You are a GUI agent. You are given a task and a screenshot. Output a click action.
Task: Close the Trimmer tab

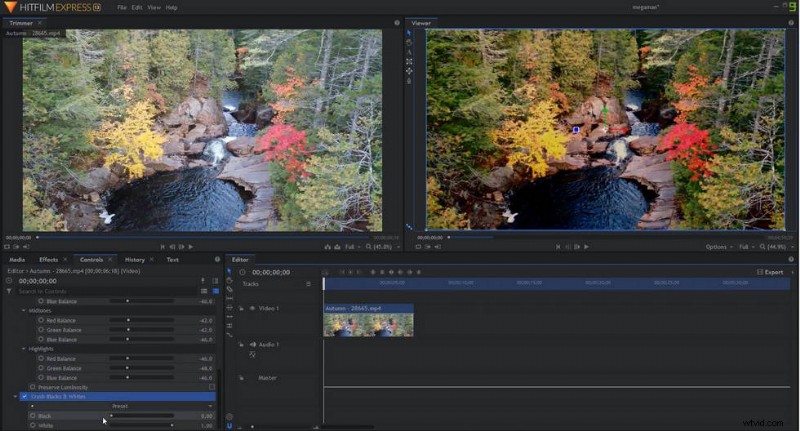click(x=40, y=23)
